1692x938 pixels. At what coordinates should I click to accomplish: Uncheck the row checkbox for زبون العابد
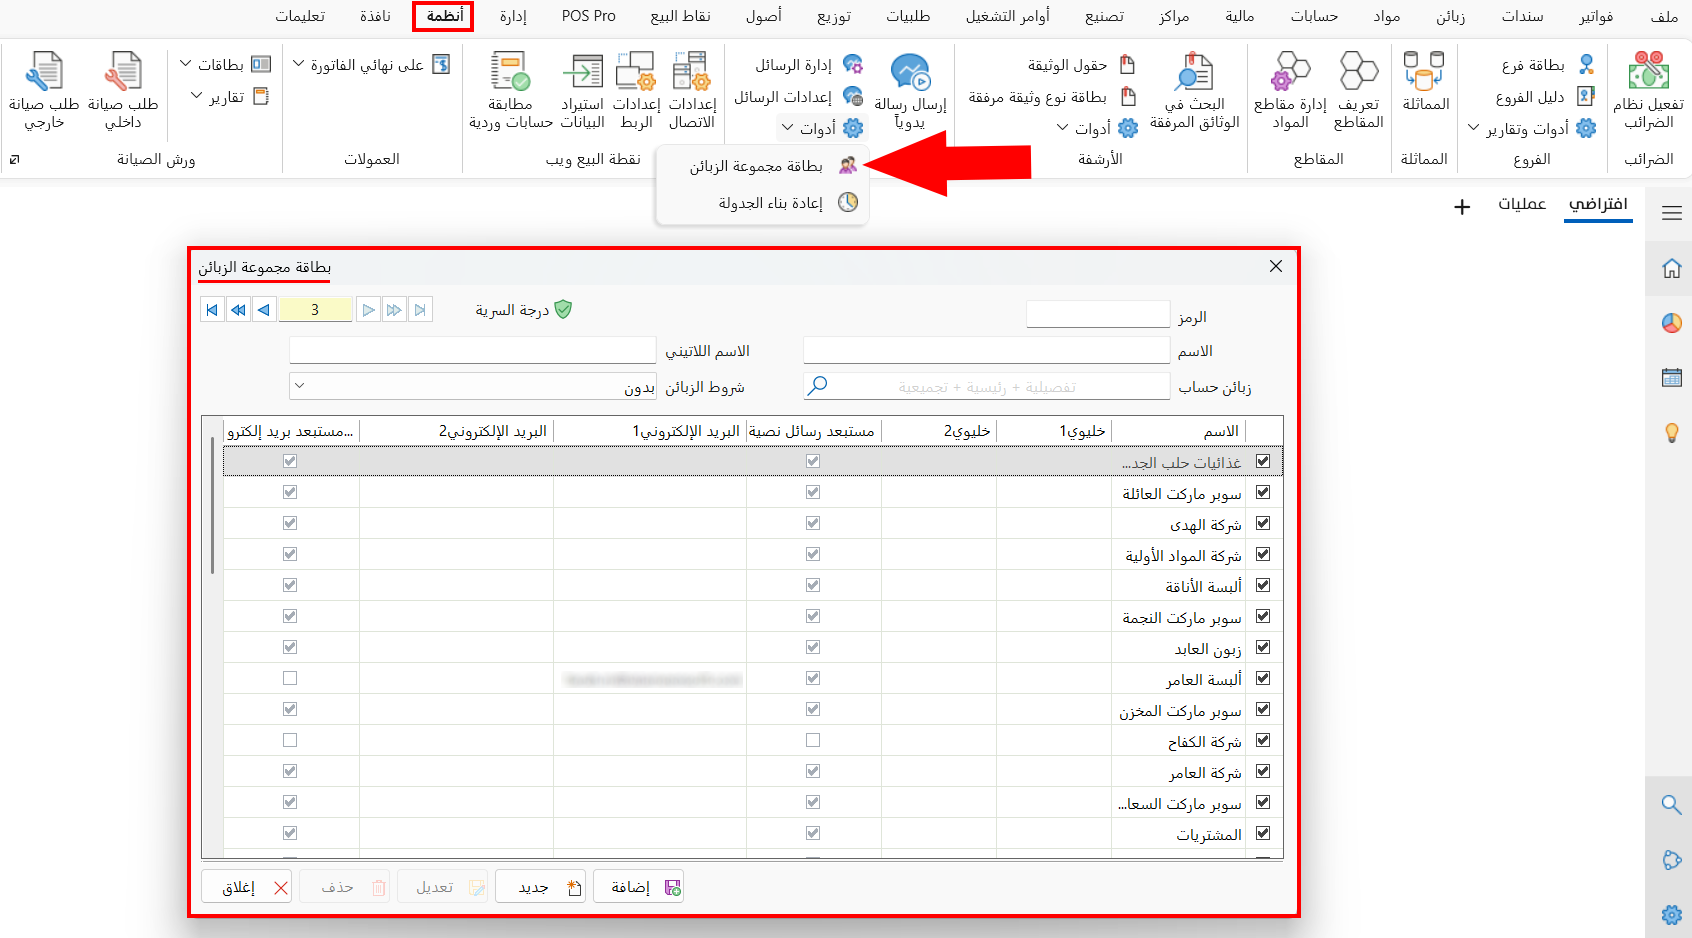coord(1263,647)
